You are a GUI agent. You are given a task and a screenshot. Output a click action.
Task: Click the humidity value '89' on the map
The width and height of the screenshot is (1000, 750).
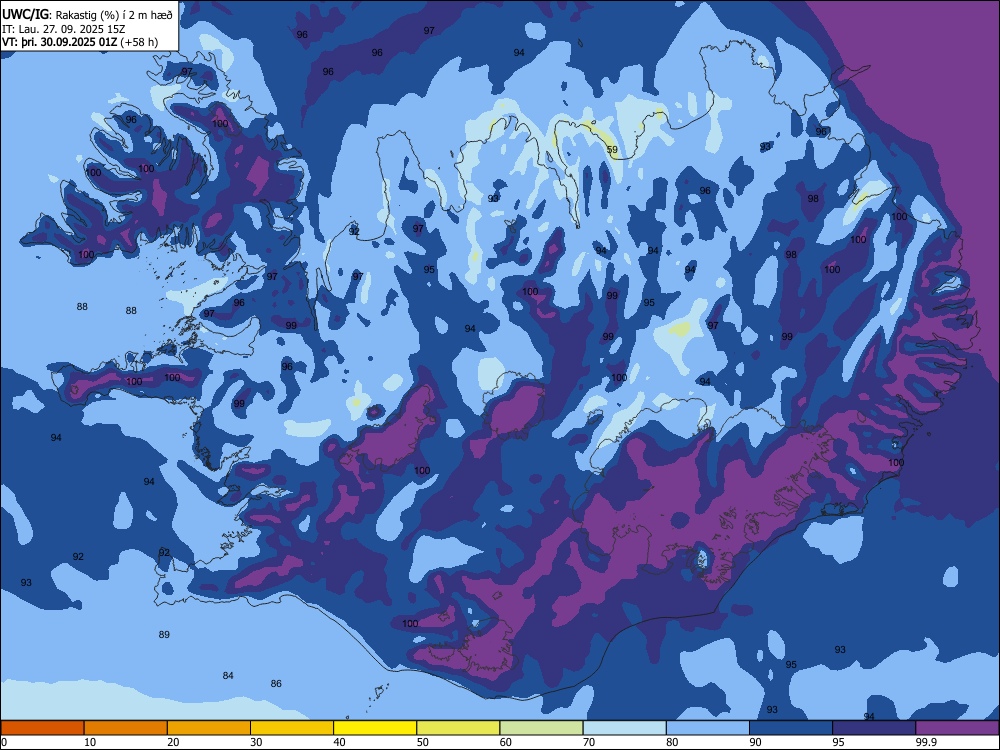tap(165, 635)
